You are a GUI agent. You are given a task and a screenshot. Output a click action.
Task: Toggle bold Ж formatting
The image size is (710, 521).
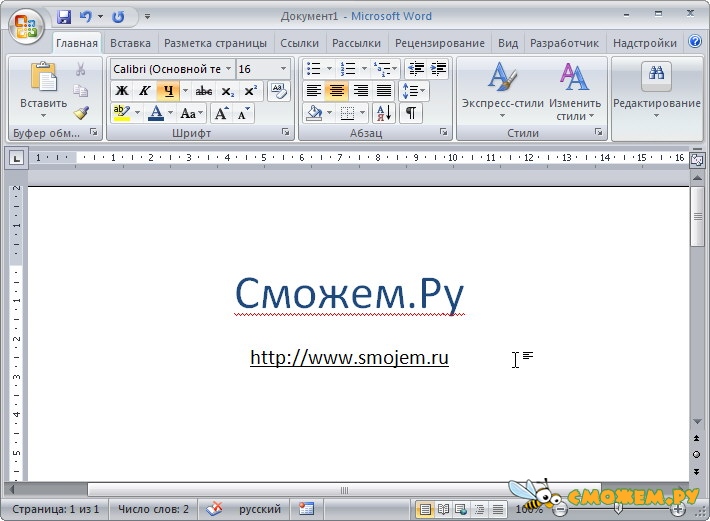click(122, 91)
